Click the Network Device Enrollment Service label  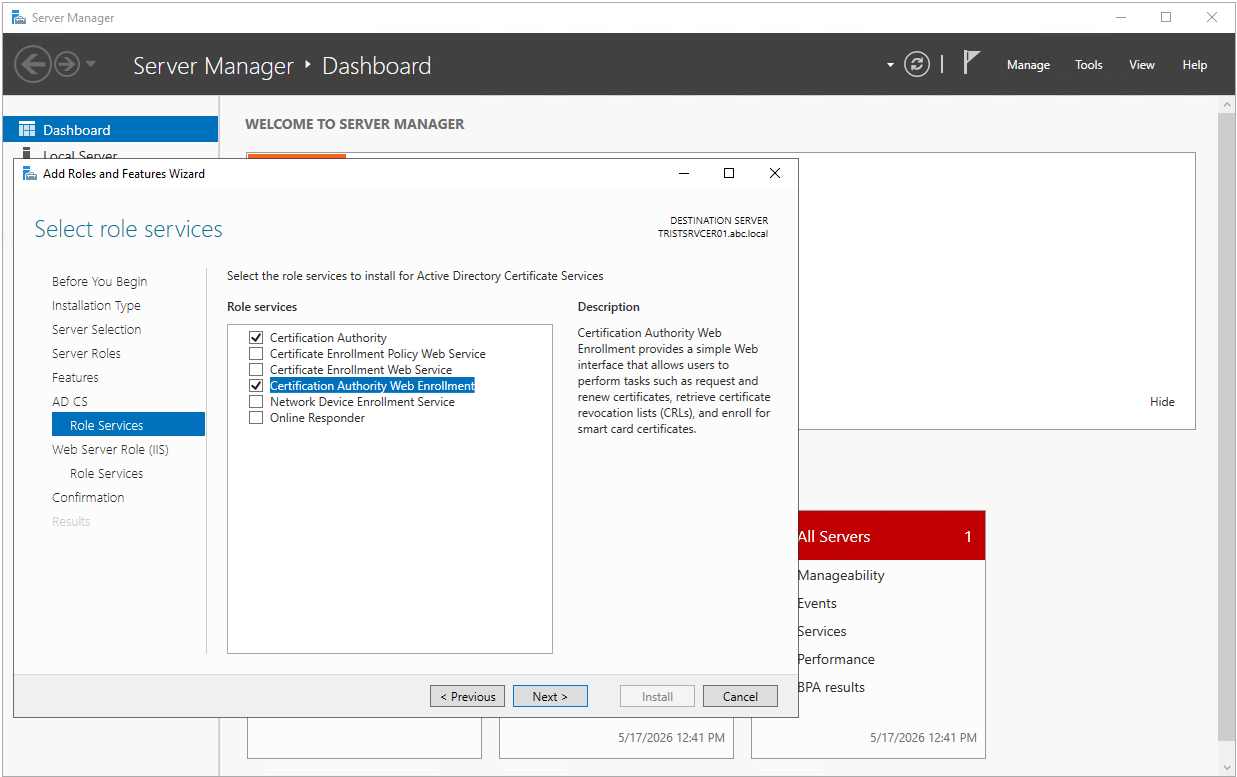362,402
